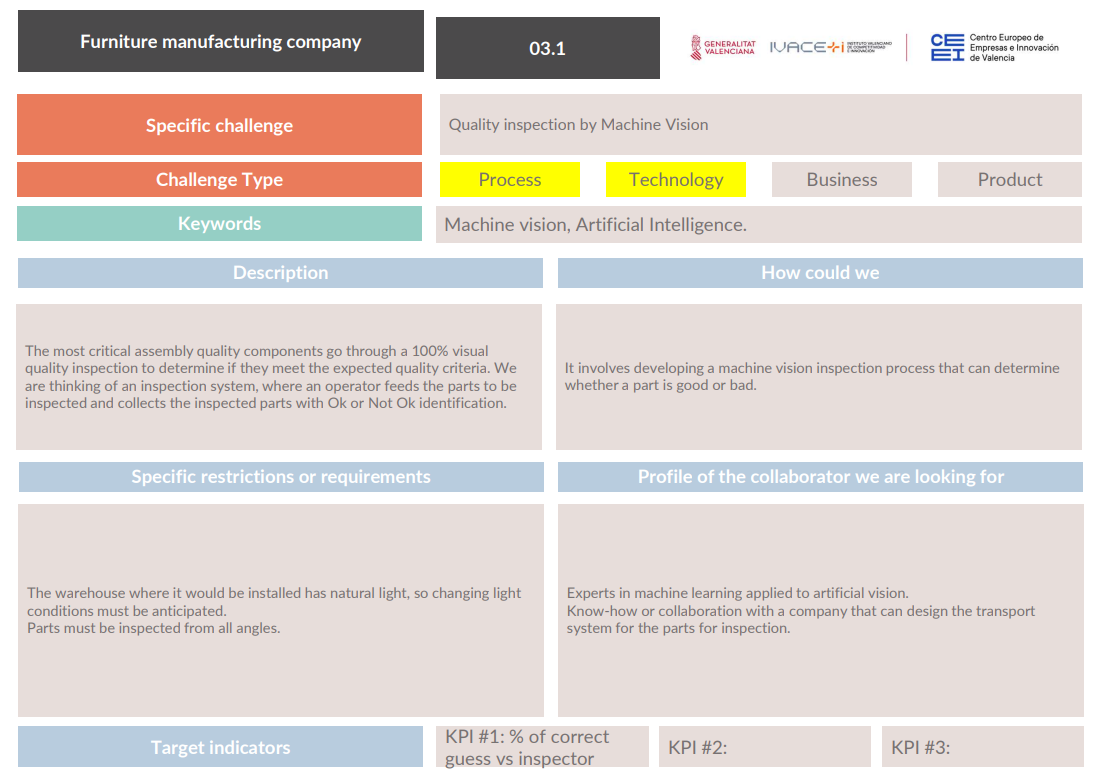Click the Furniture manufacturing company title
Image resolution: width=1103 pixels, height=783 pixels.
click(x=220, y=42)
